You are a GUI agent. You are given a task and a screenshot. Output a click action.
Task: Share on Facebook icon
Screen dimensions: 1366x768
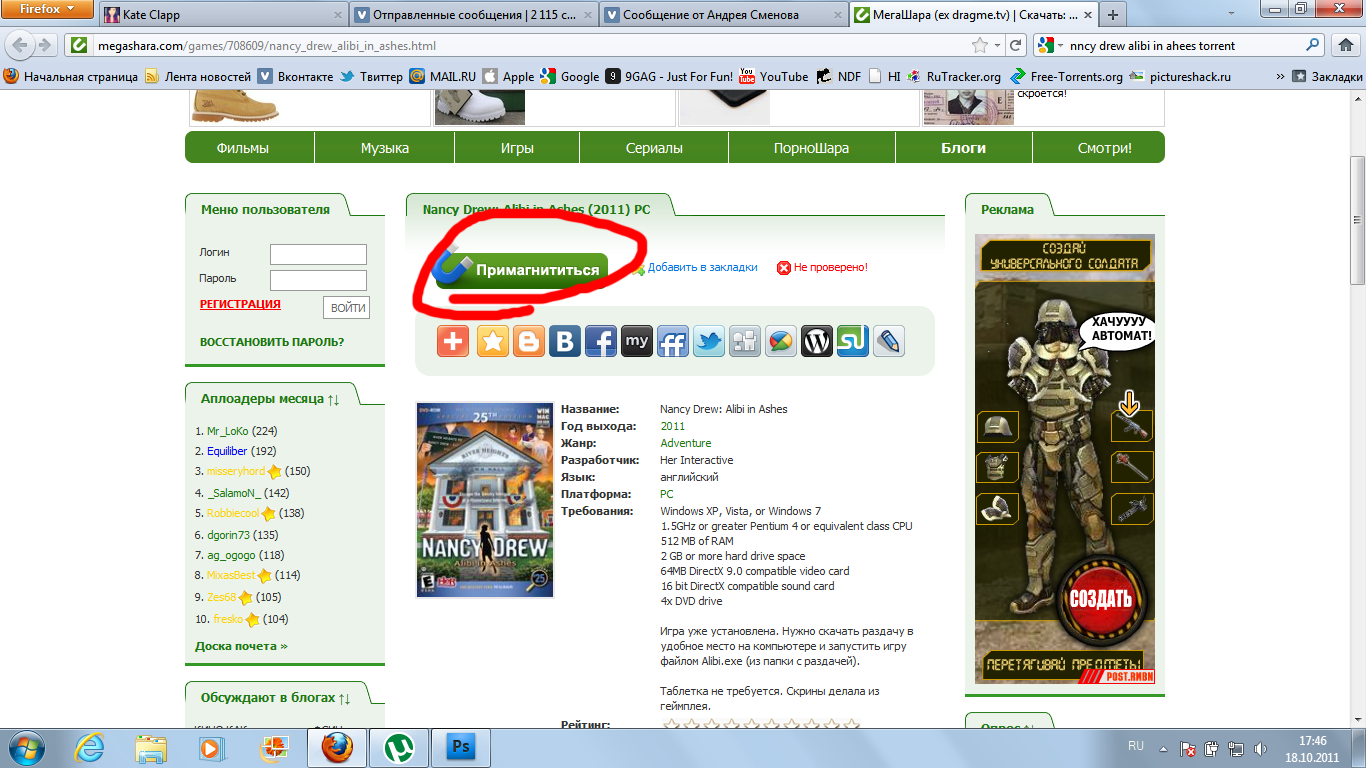tap(601, 341)
